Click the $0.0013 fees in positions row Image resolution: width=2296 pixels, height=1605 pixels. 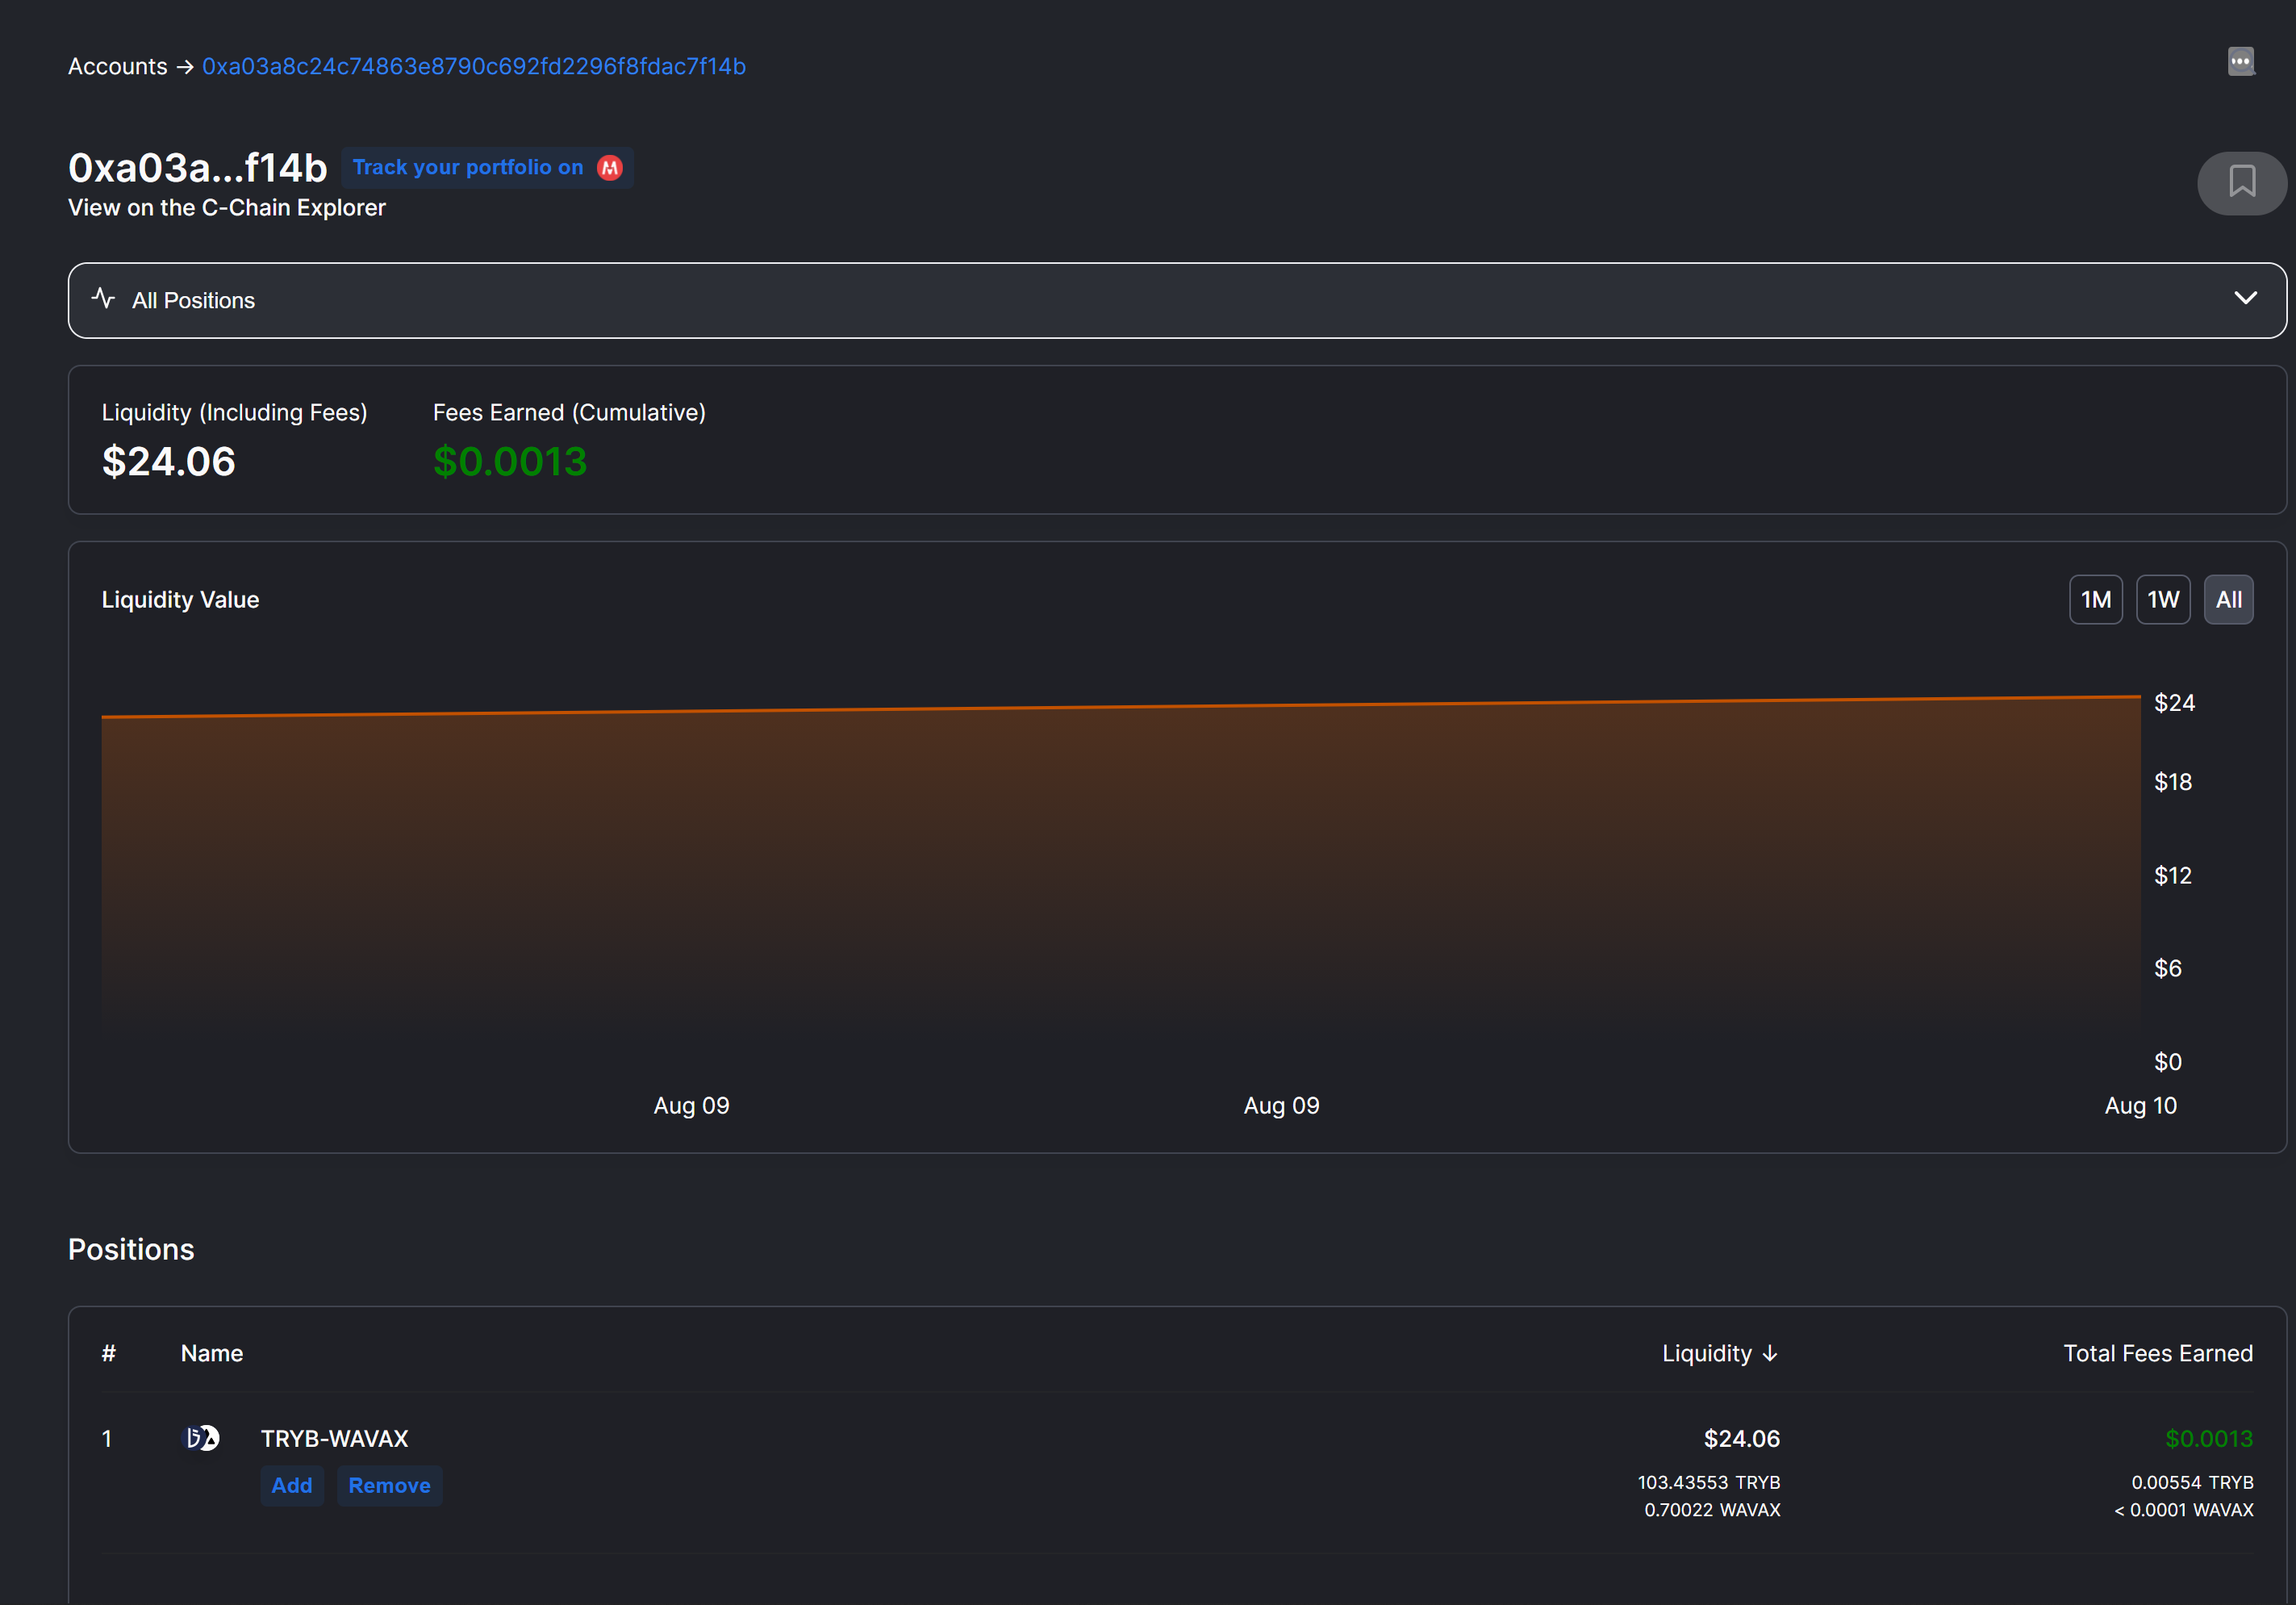pos(2209,1439)
